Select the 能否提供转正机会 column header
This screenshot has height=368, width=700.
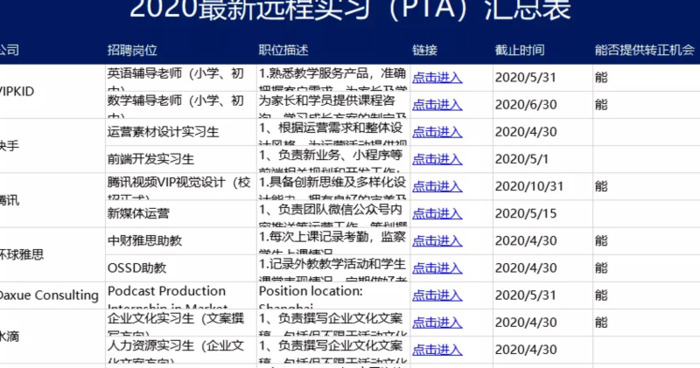(645, 50)
